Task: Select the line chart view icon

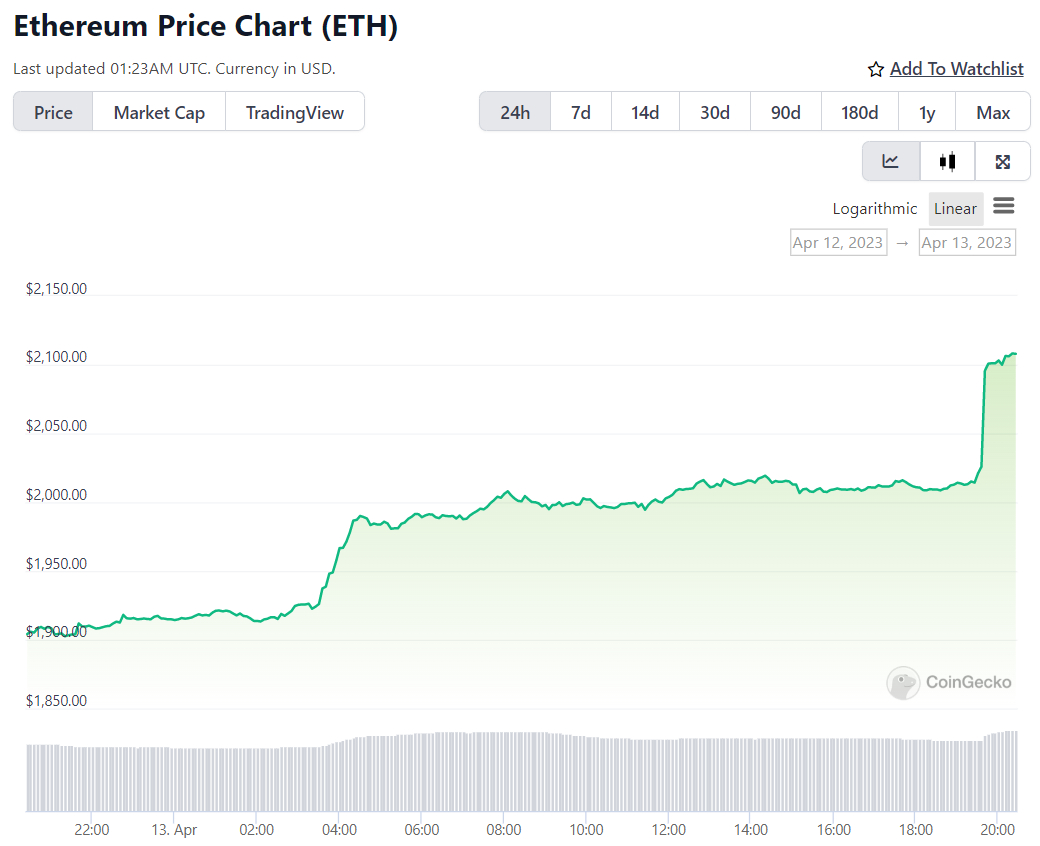Action: click(x=890, y=161)
